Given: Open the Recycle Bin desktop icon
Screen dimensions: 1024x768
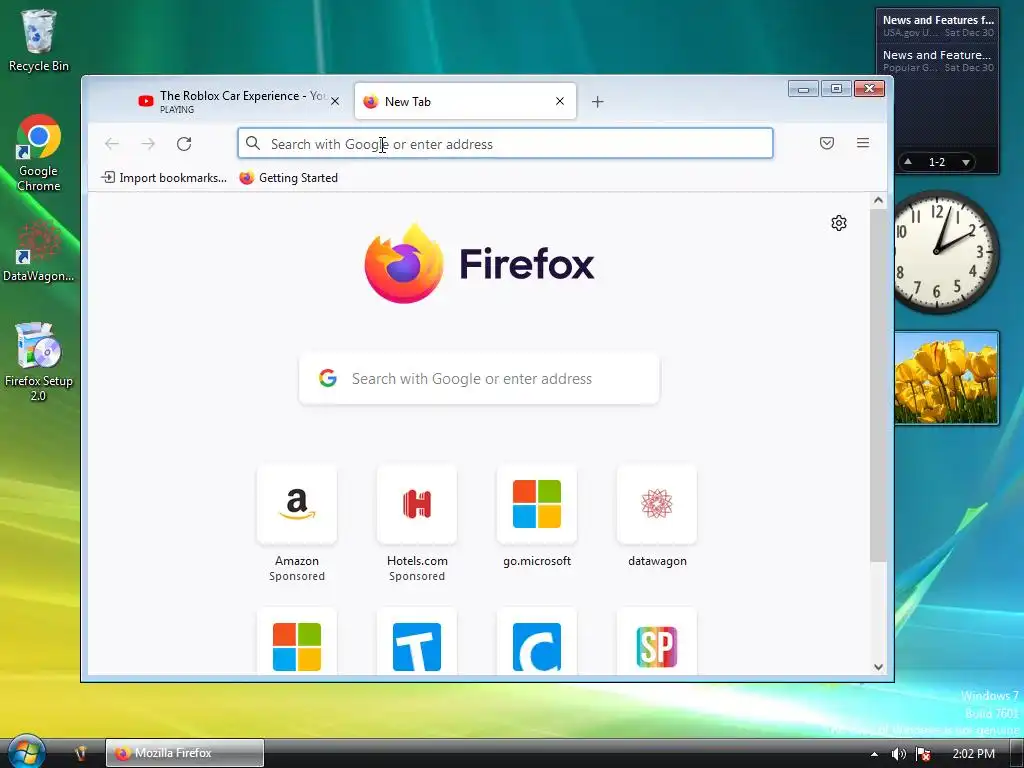Looking at the screenshot, I should (x=39, y=40).
